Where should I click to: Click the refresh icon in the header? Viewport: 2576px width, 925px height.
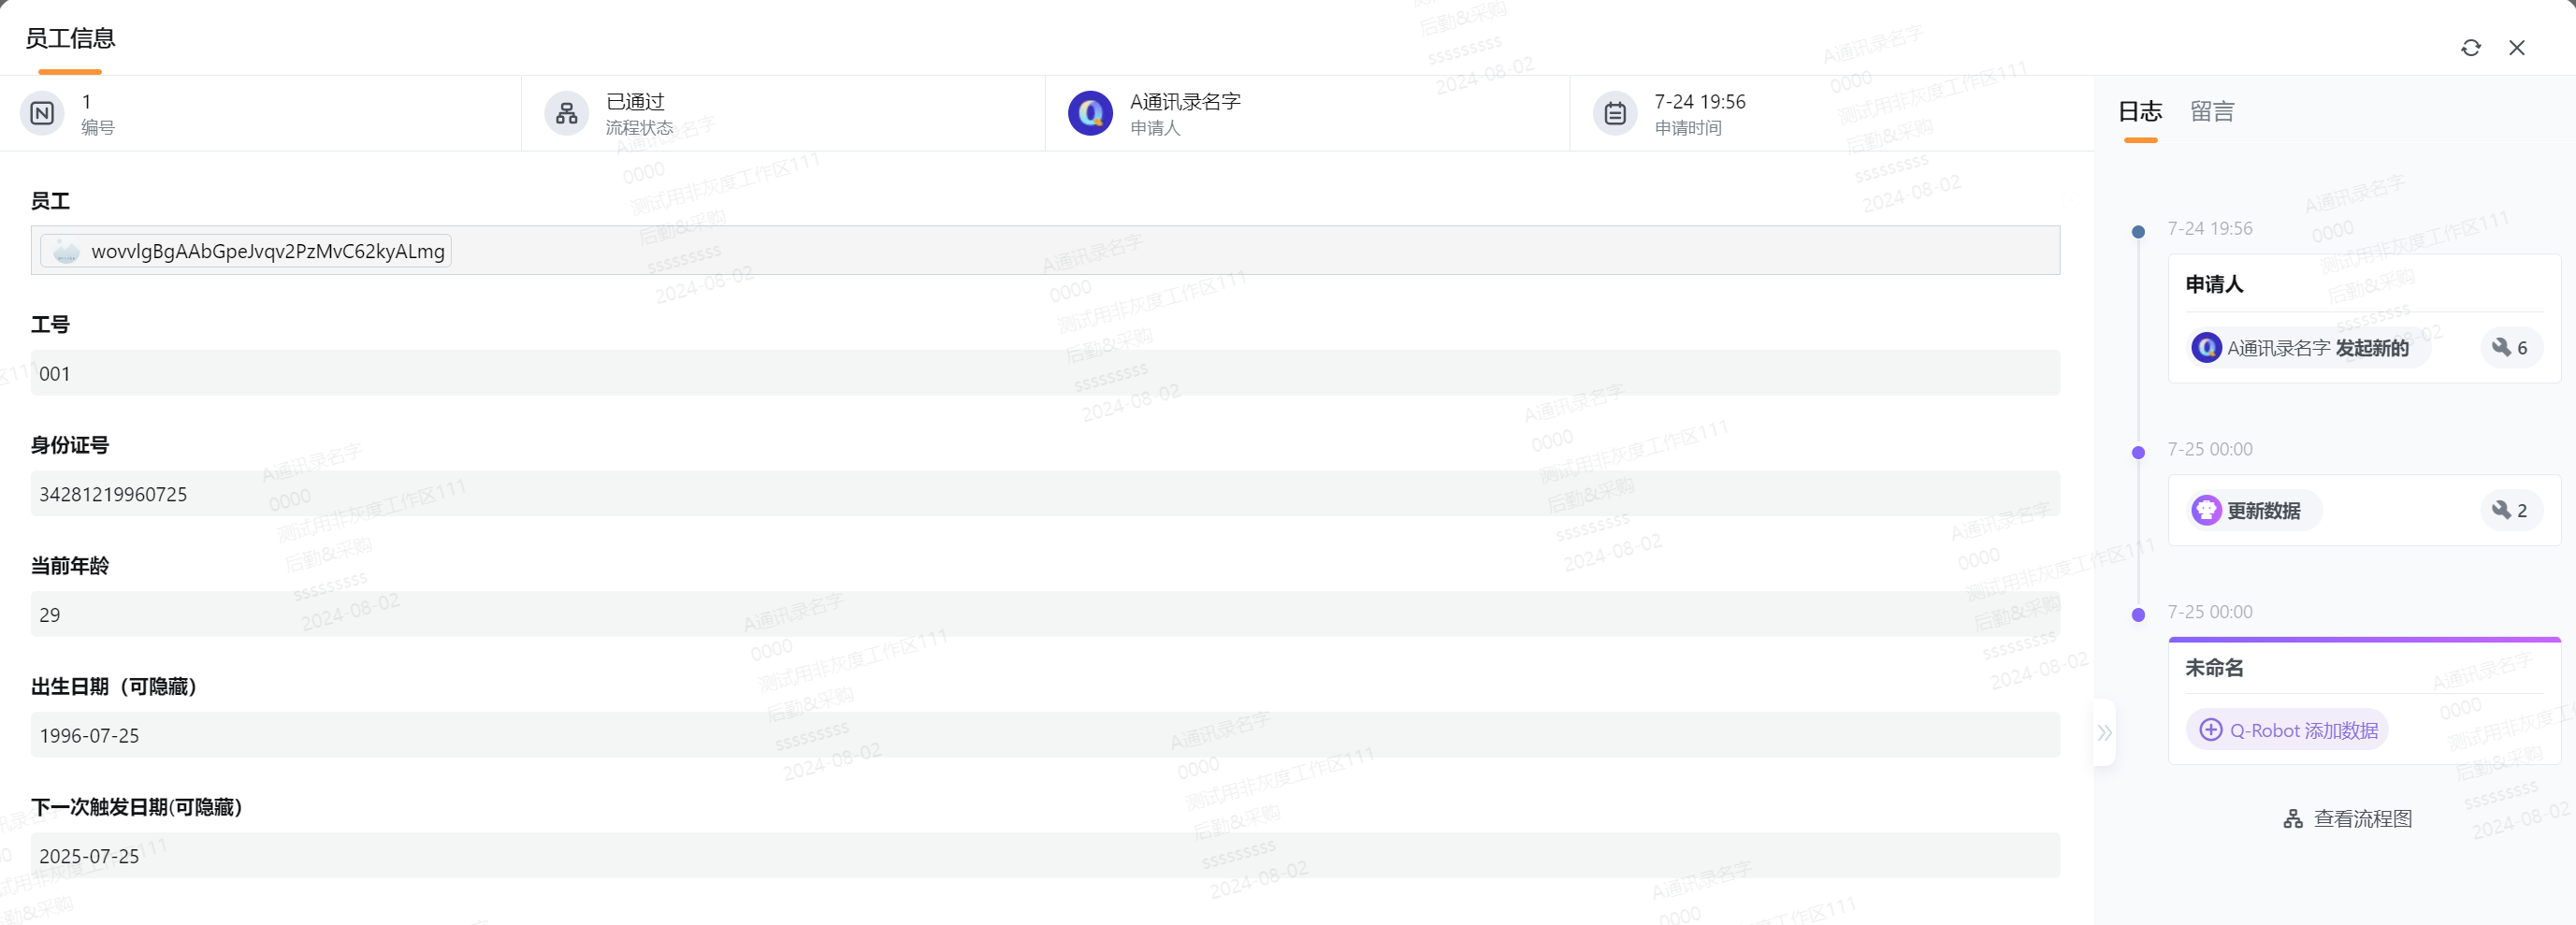coord(2470,48)
